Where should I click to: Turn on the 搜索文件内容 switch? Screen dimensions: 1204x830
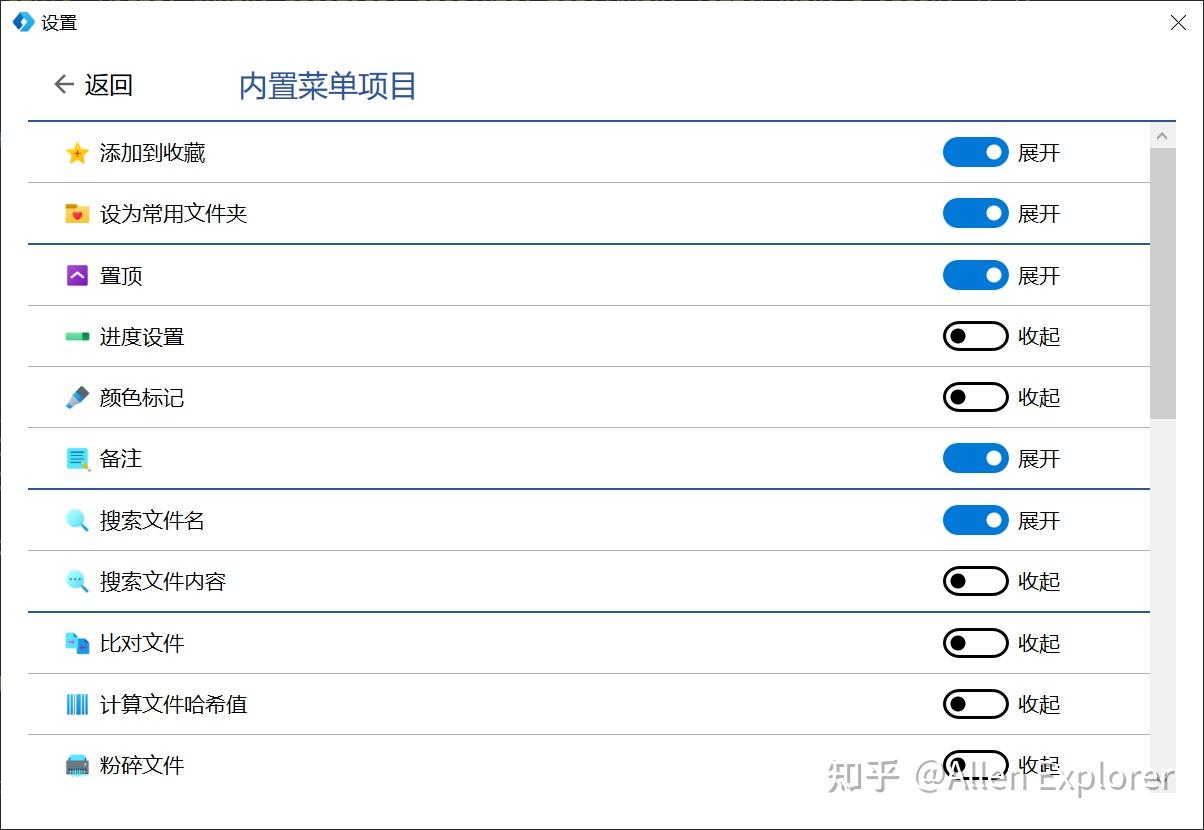click(x=975, y=581)
